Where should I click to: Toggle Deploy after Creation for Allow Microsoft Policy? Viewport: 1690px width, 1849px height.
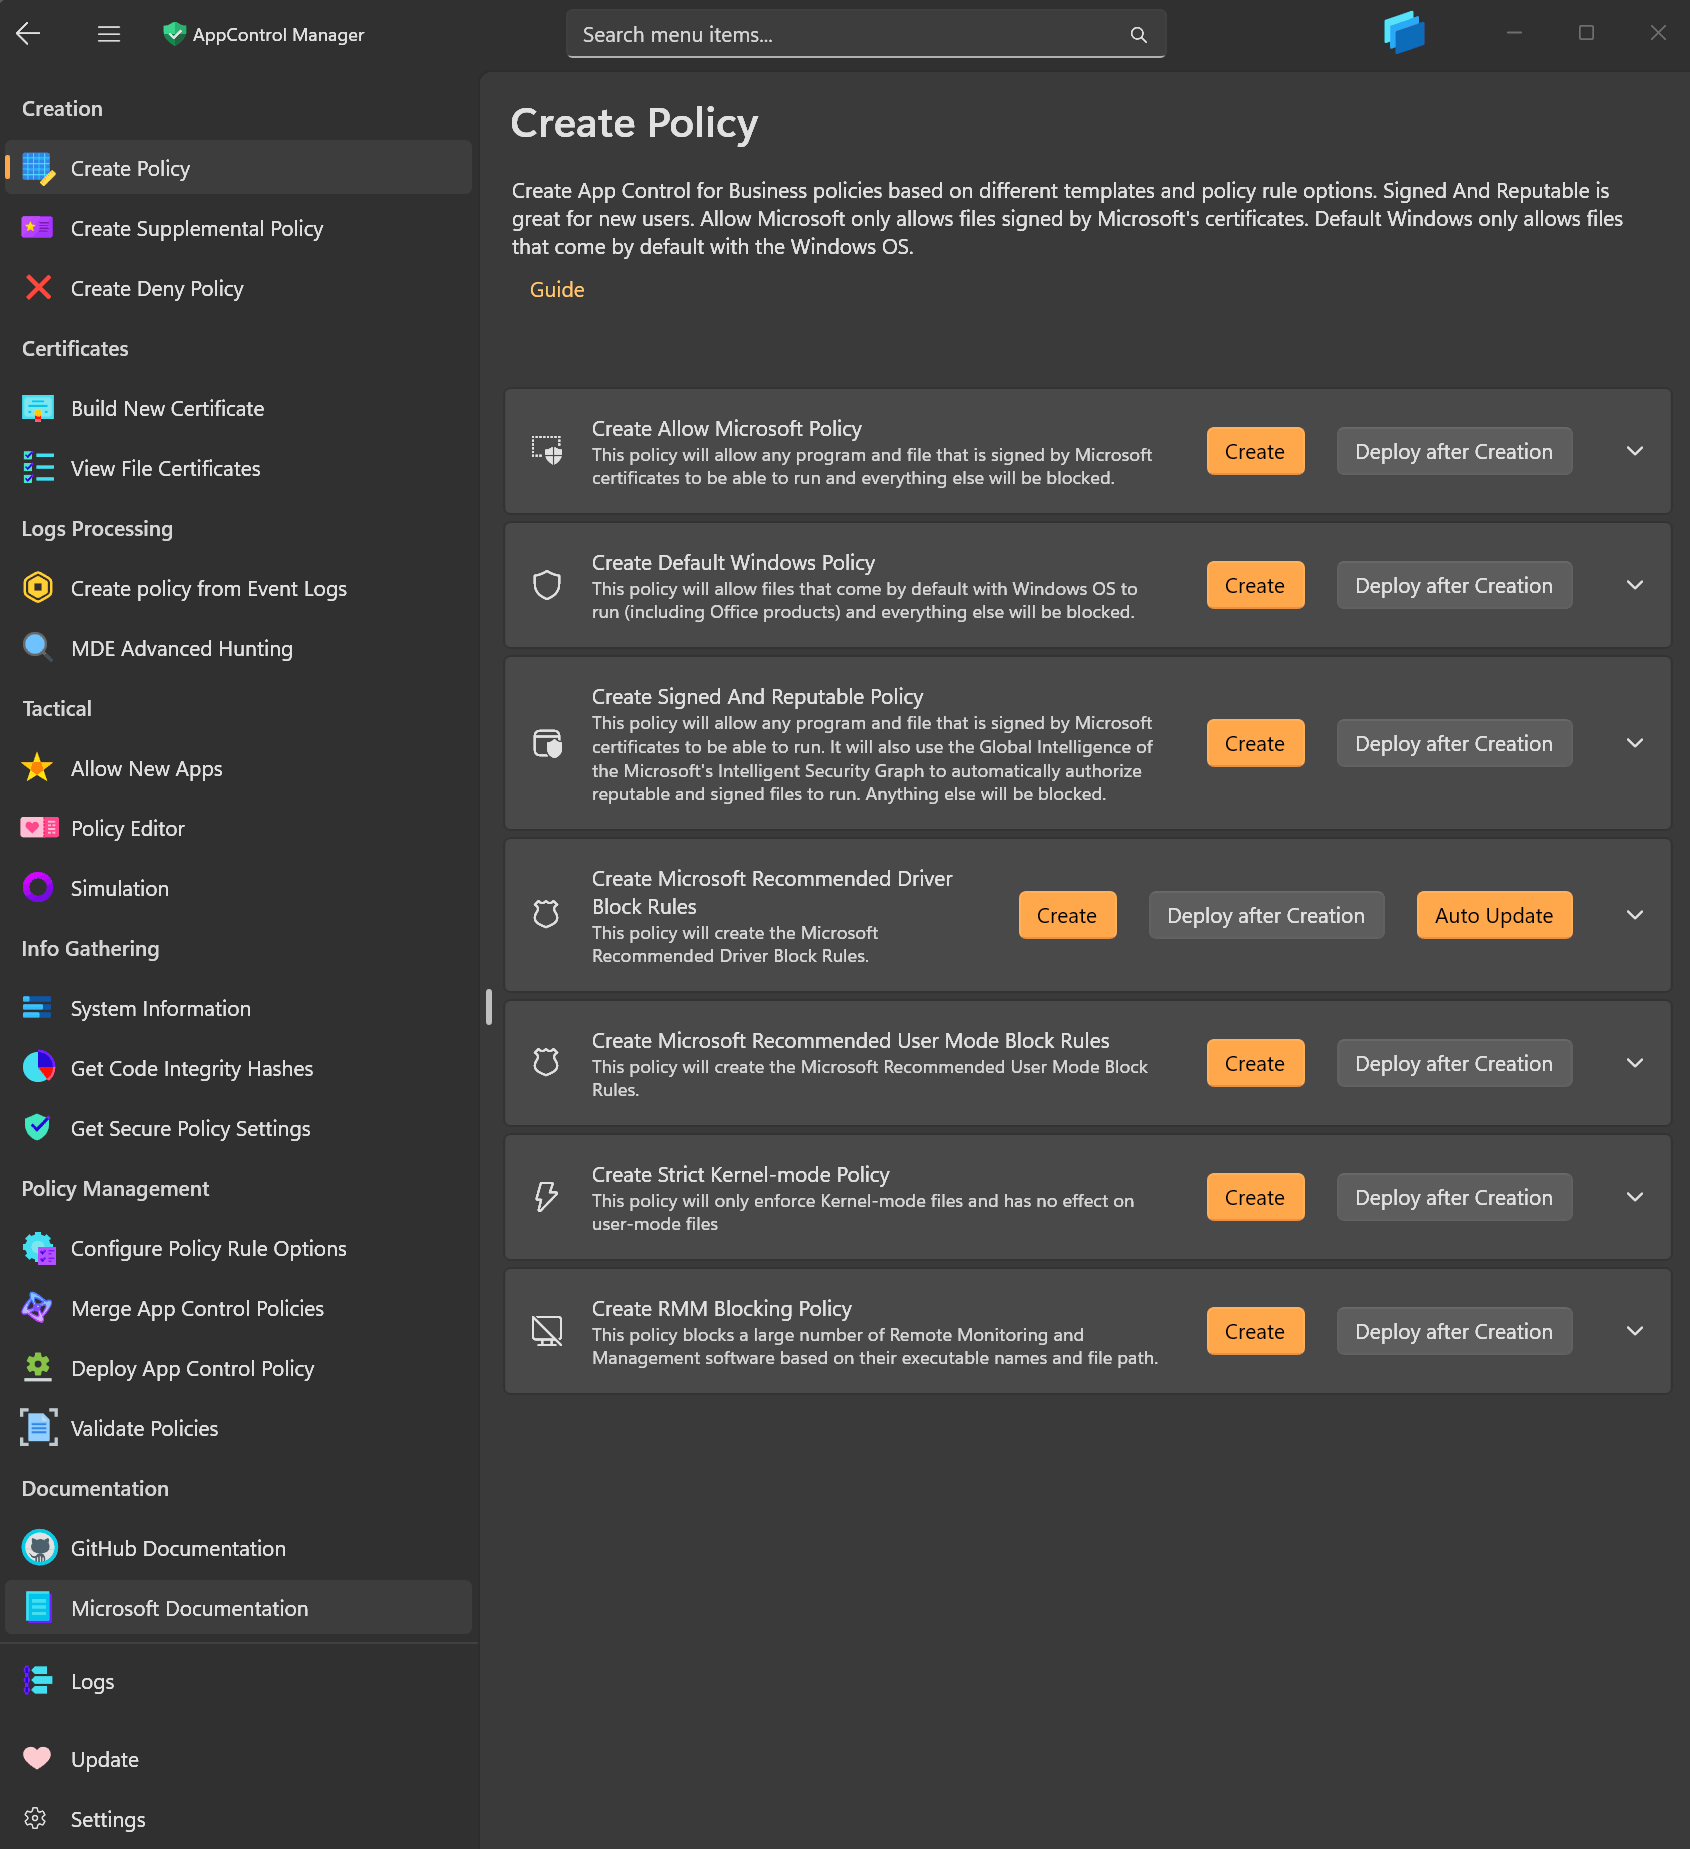point(1453,452)
